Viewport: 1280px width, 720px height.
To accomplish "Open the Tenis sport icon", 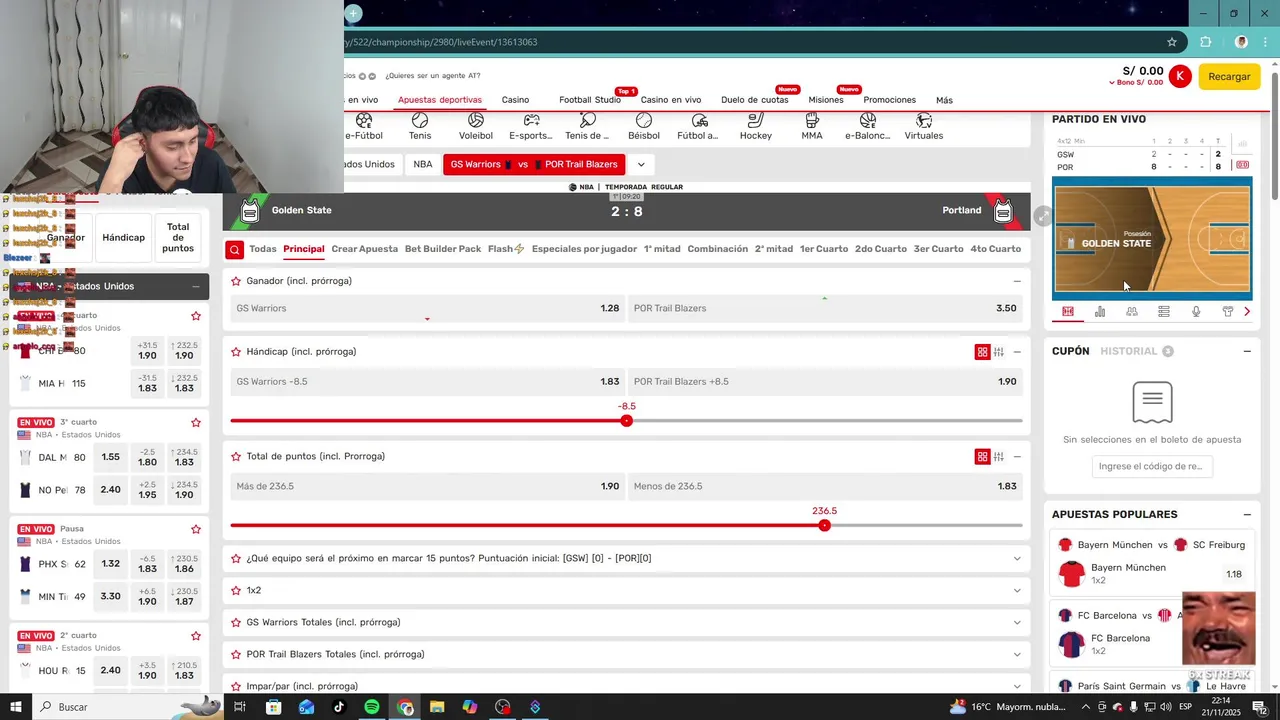I will coord(420,126).
